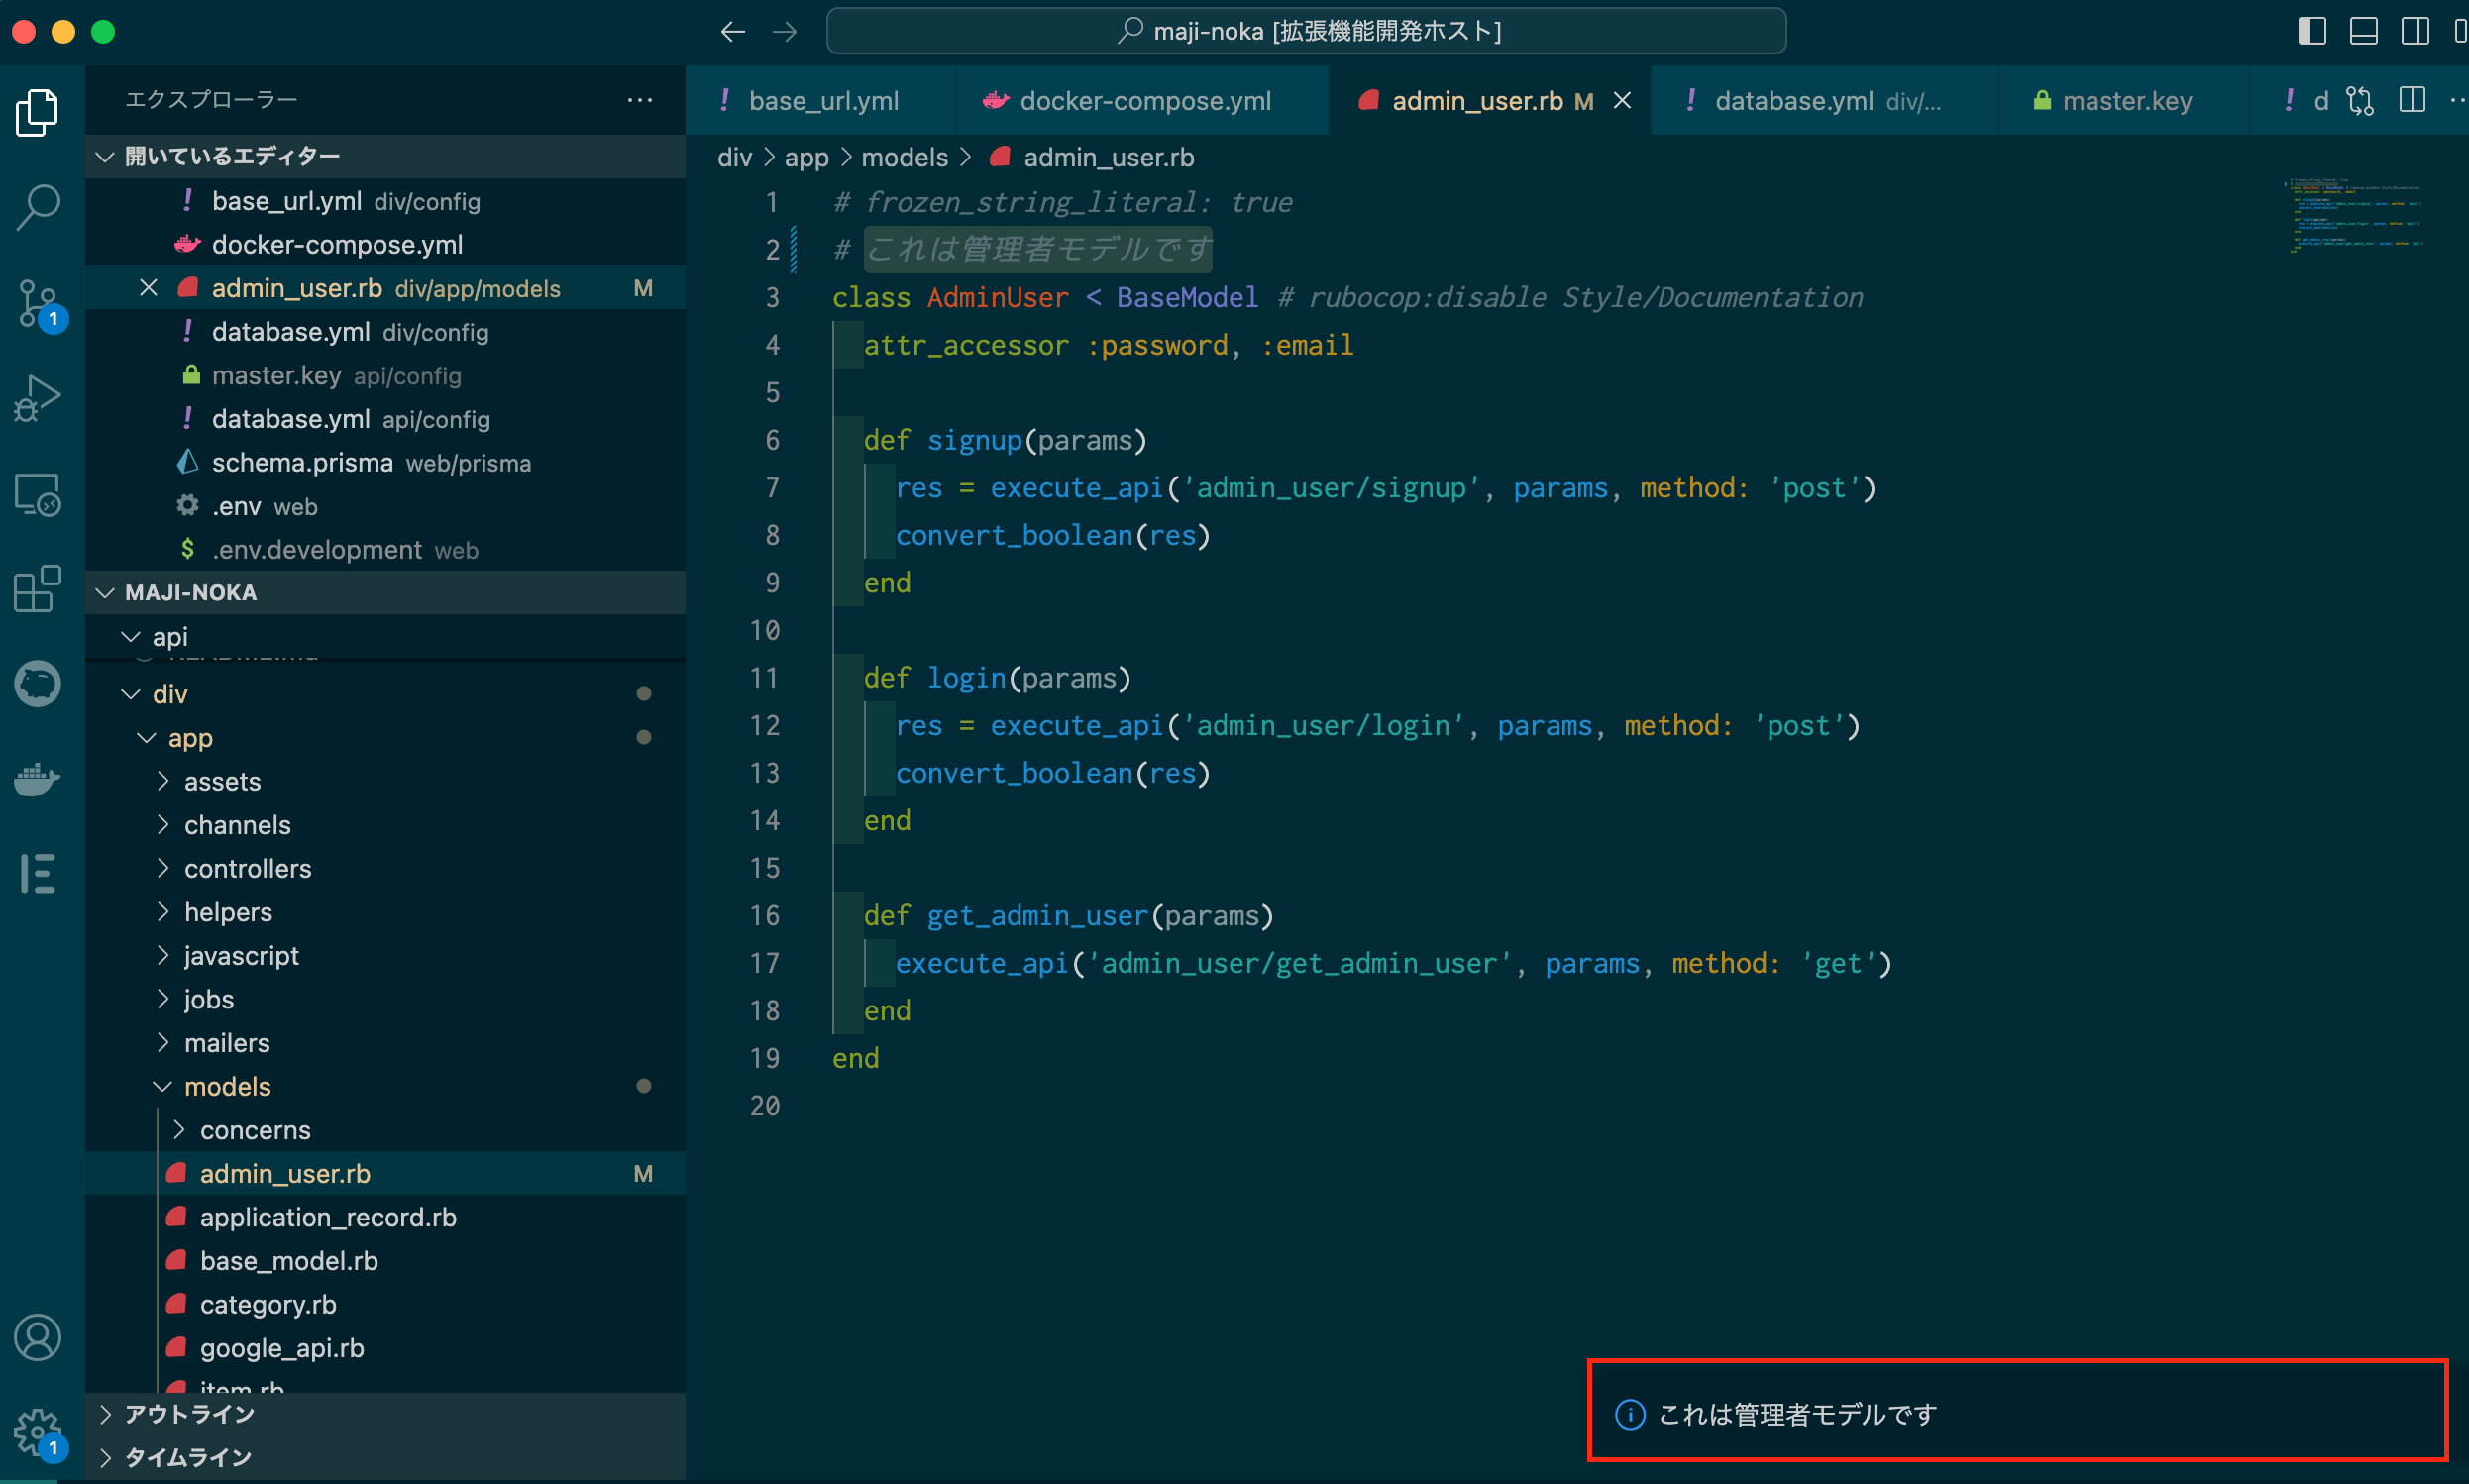The width and height of the screenshot is (2469, 1484).
Task: Open Source Control view with badge
Action: point(38,303)
